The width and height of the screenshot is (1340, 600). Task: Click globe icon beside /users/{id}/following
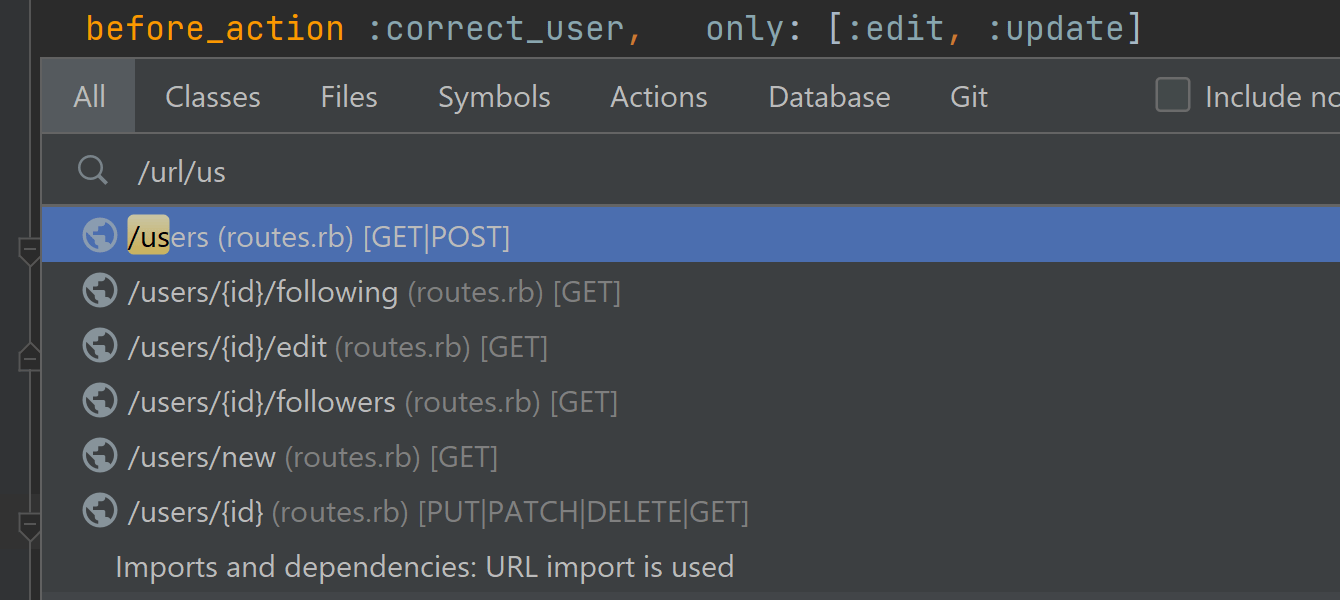pyautogui.click(x=100, y=291)
